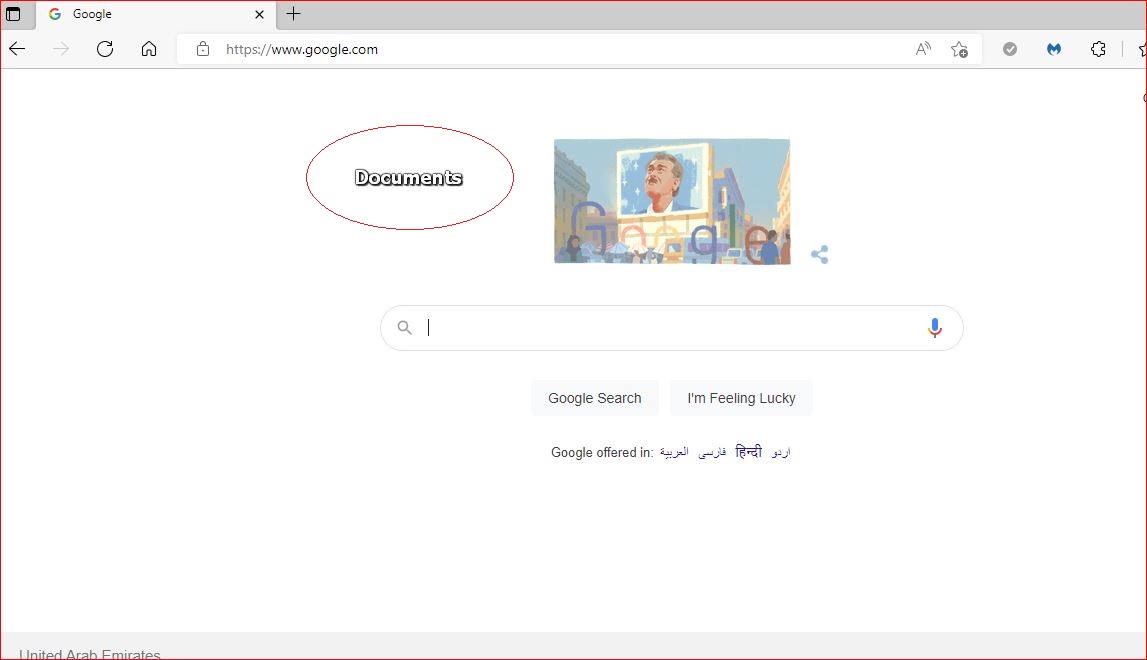Open the Extensions puzzle icon
The width and height of the screenshot is (1147, 660).
(x=1098, y=49)
